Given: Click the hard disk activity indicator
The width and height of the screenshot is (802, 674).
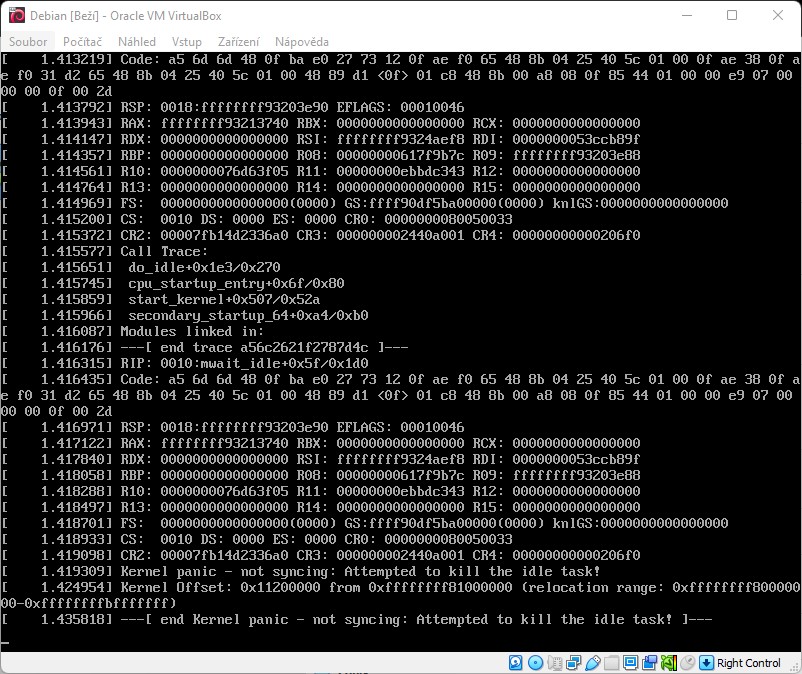Looking at the screenshot, I should [516, 663].
